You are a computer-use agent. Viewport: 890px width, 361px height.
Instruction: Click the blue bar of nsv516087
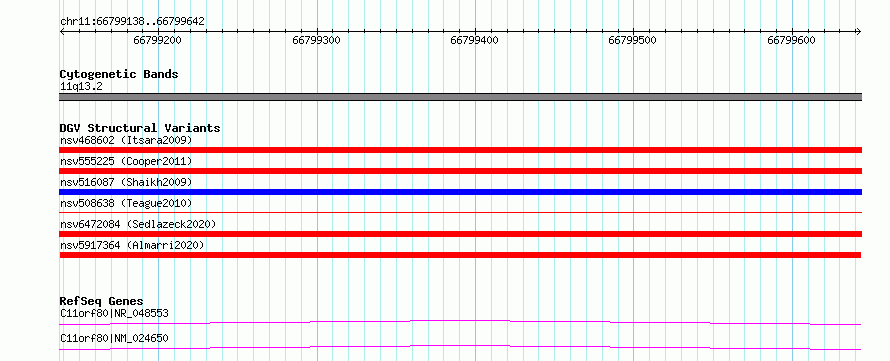coord(460,192)
